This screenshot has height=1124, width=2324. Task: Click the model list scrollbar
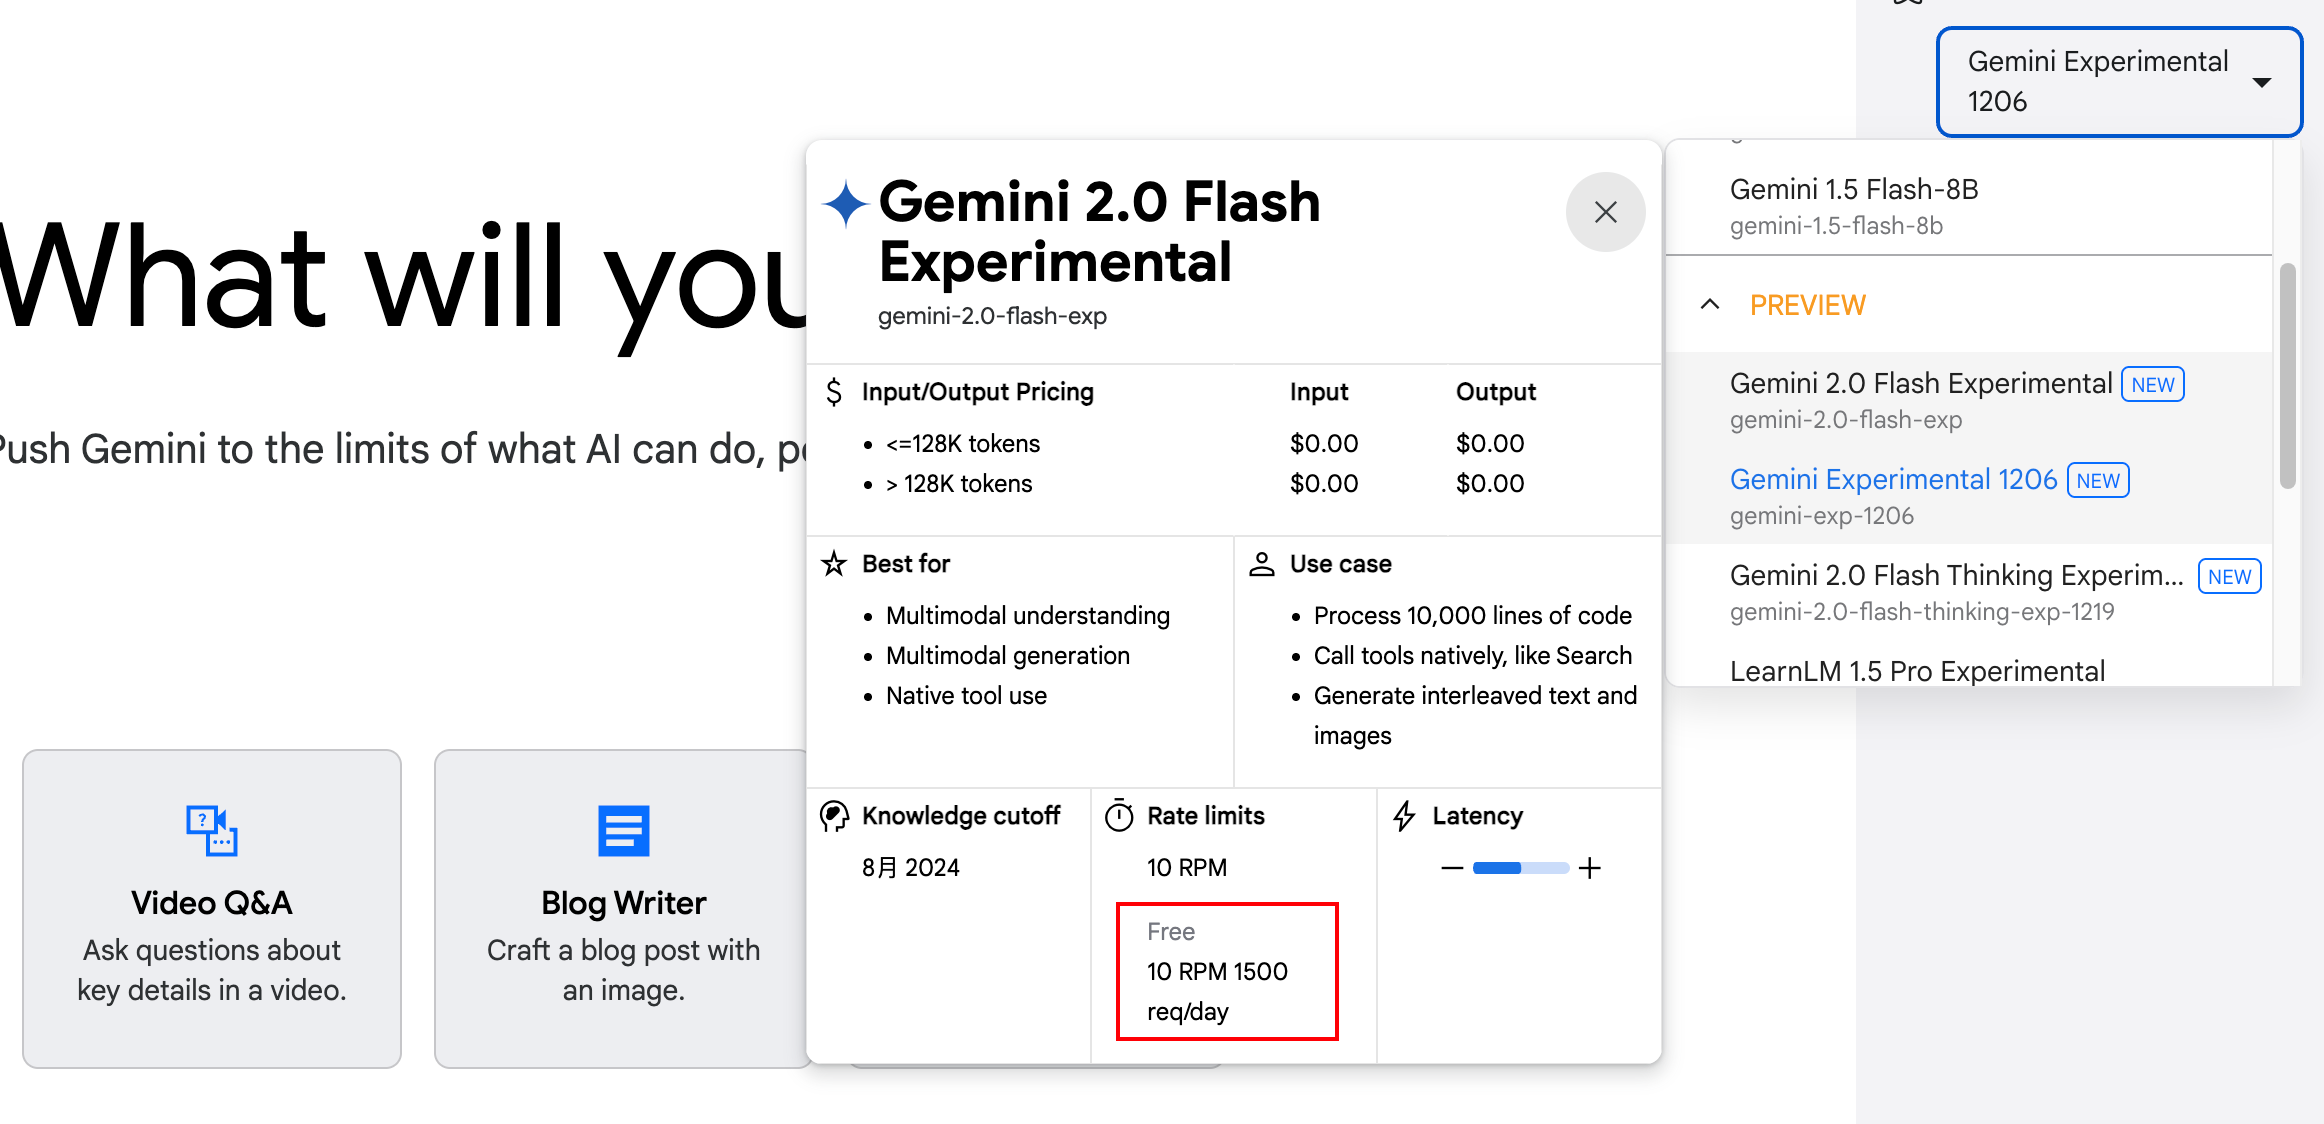tap(2287, 375)
